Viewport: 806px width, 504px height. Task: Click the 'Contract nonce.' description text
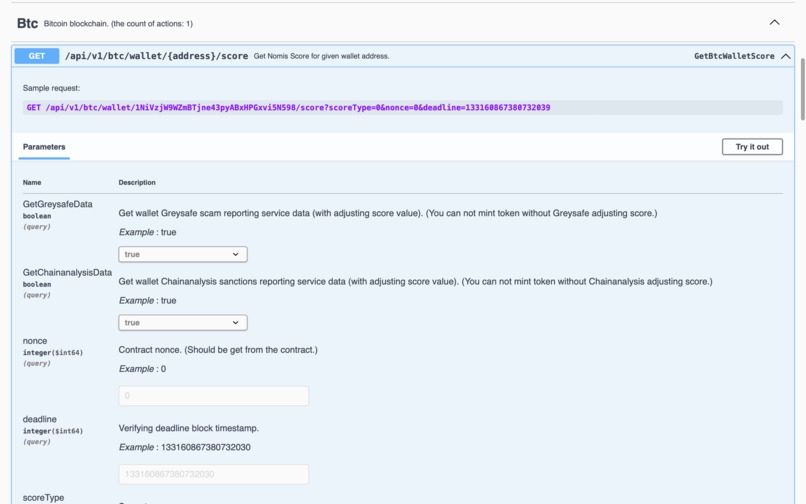coord(218,350)
